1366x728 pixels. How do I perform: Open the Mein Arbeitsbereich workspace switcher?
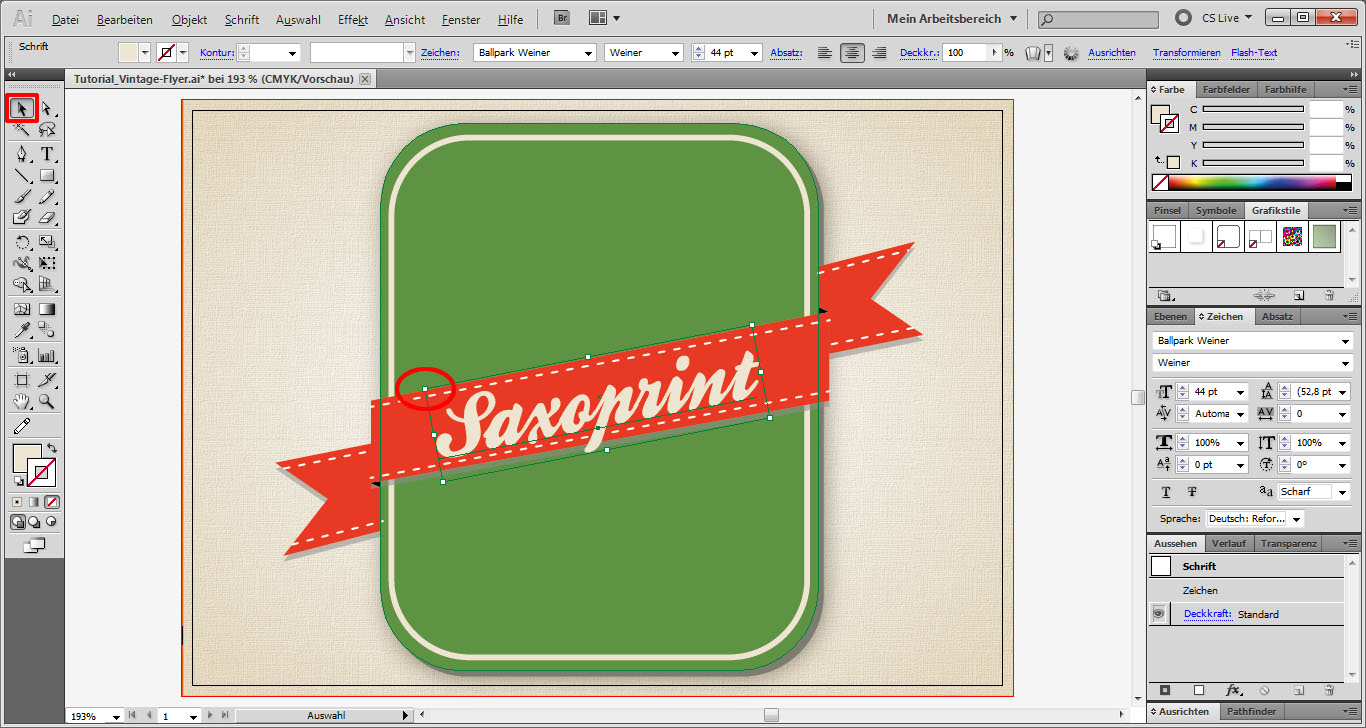coord(951,18)
